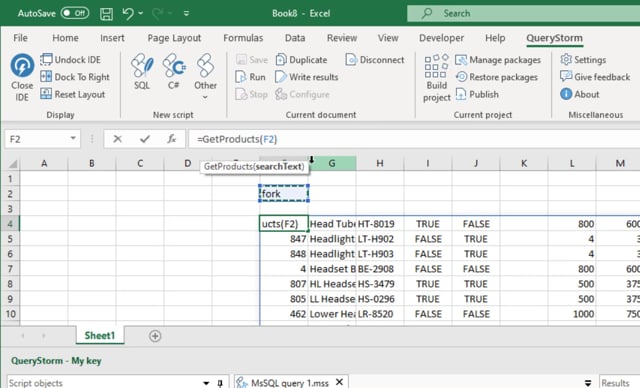Screen dimensions: 640x388
Task: Open the undo history dropdown
Action: (x=141, y=13)
